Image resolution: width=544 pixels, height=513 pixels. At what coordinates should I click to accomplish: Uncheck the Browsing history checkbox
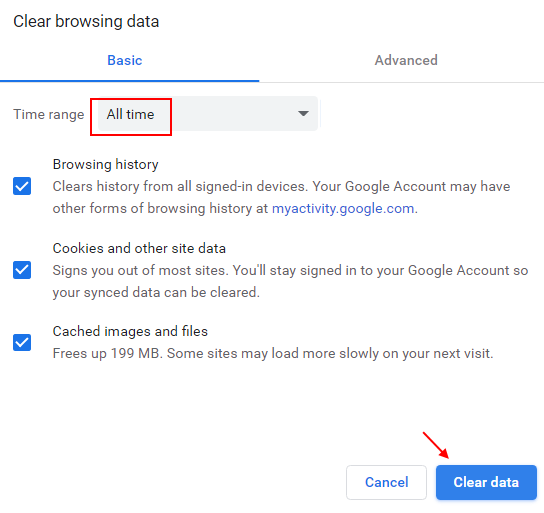(22, 186)
